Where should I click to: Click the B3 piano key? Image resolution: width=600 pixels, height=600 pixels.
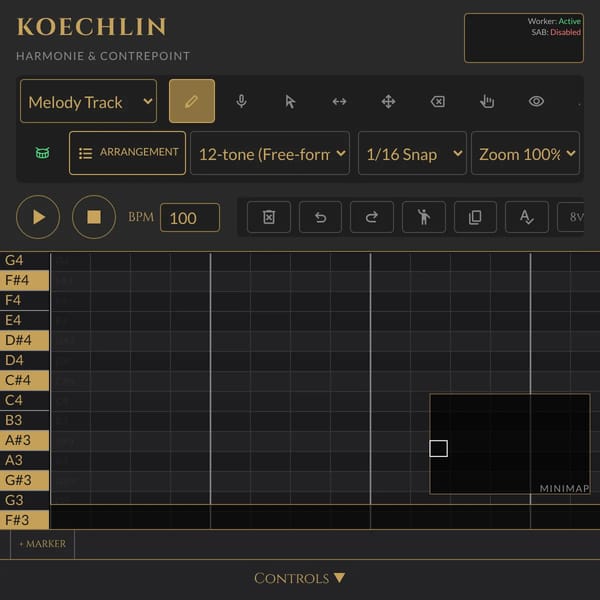coord(24,420)
